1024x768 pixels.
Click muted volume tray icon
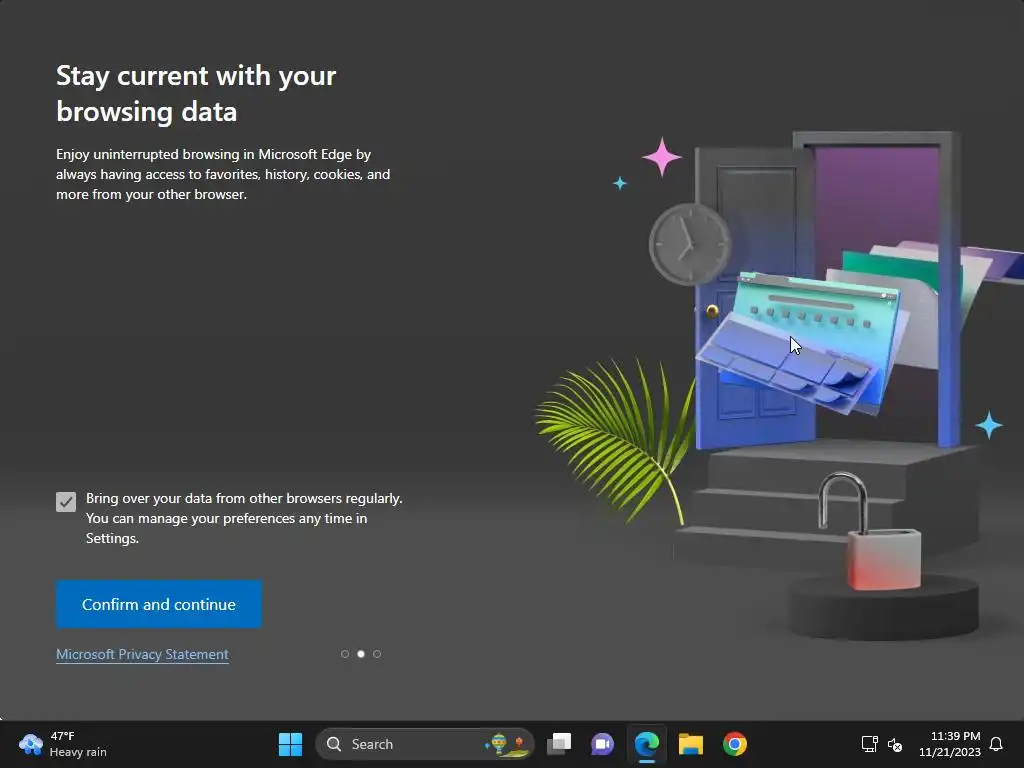coord(895,744)
